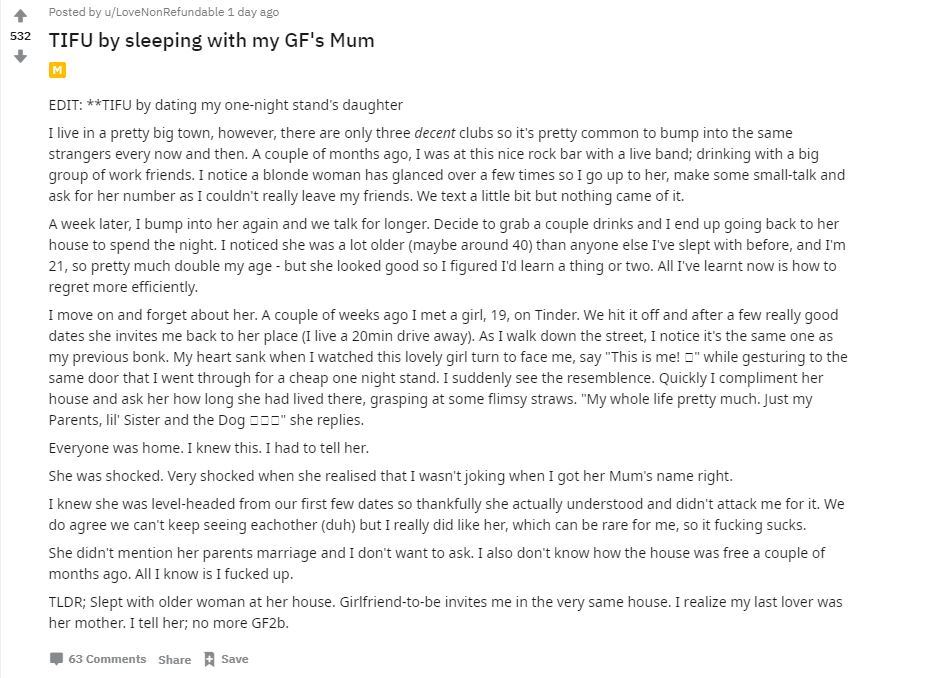Click the "She was shocked" line
The image size is (943, 678).
click(390, 476)
